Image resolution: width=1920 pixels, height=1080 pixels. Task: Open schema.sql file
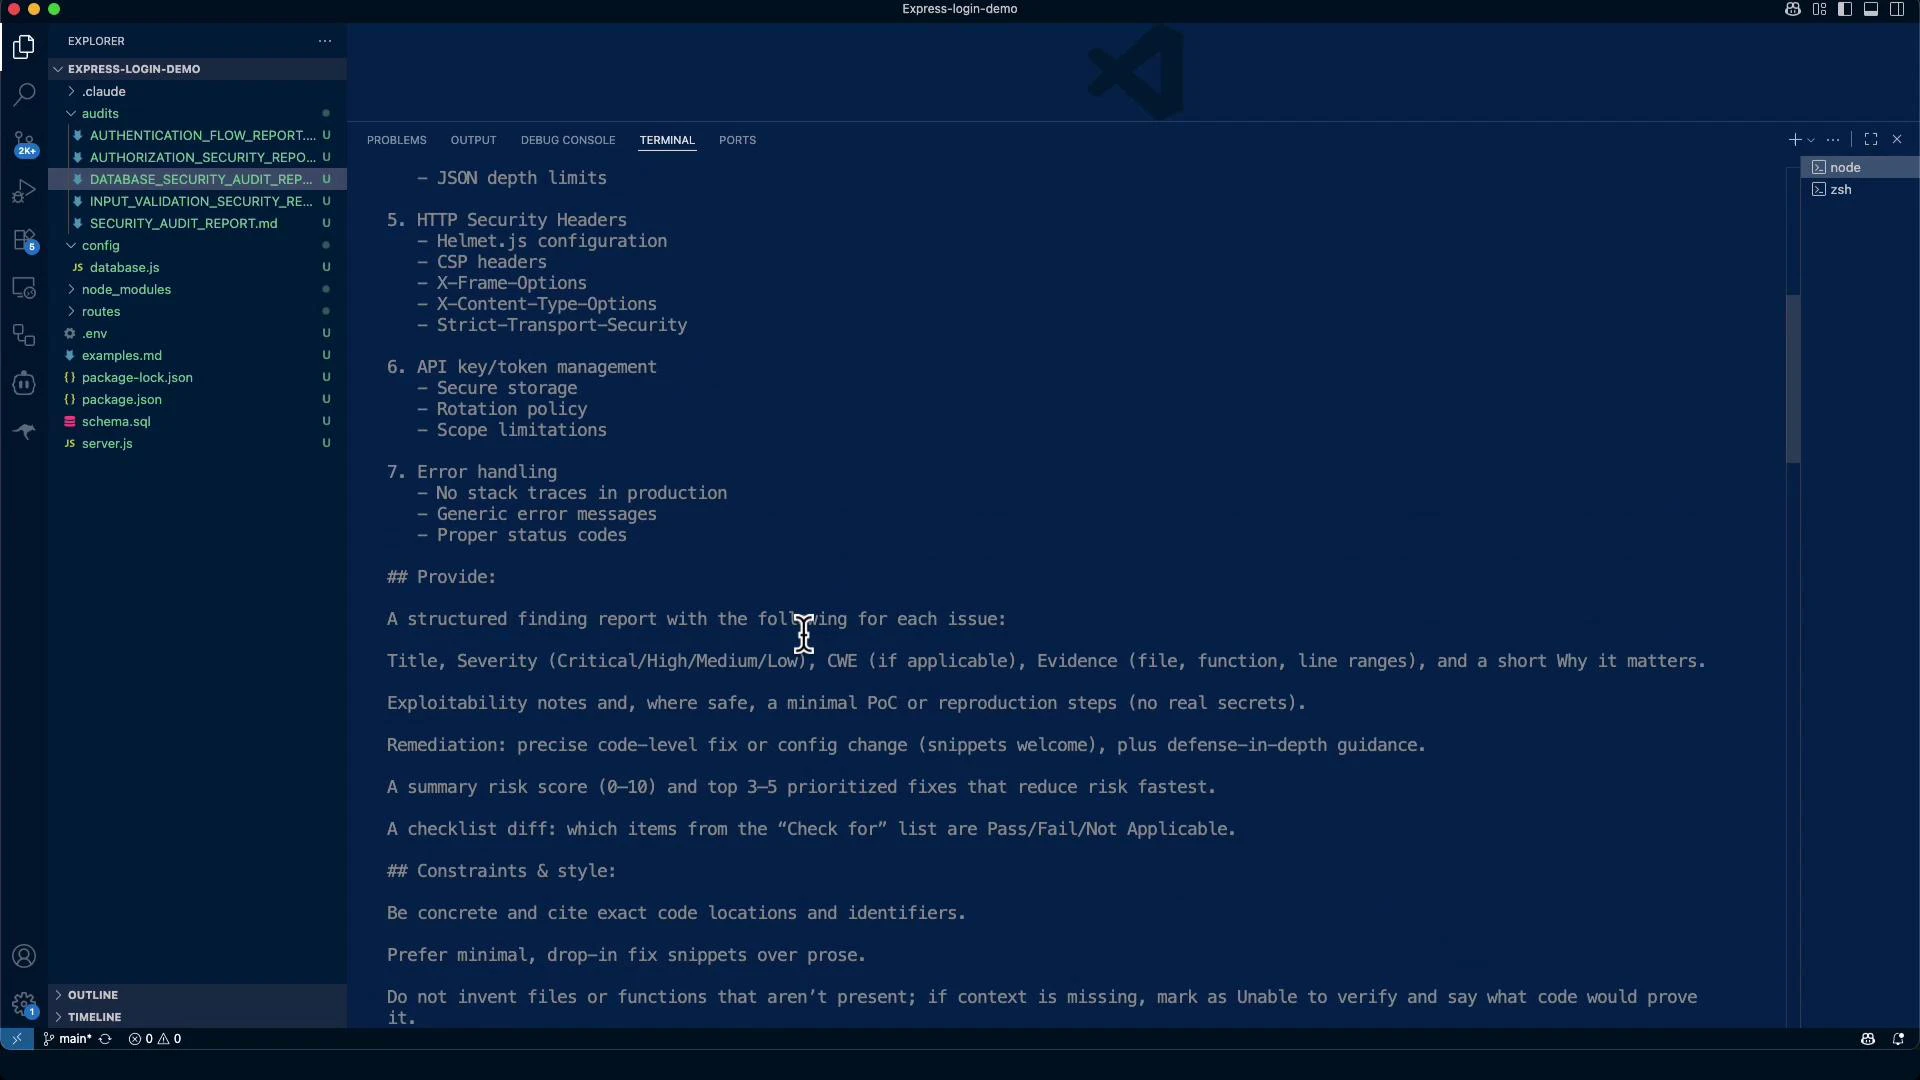click(197, 421)
